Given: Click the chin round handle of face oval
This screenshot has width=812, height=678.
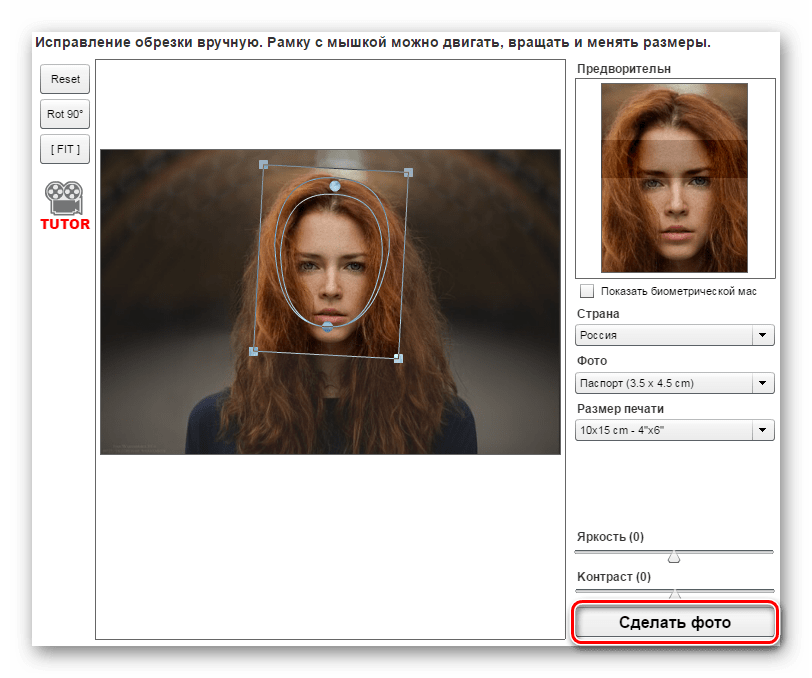Looking at the screenshot, I should click(328, 327).
